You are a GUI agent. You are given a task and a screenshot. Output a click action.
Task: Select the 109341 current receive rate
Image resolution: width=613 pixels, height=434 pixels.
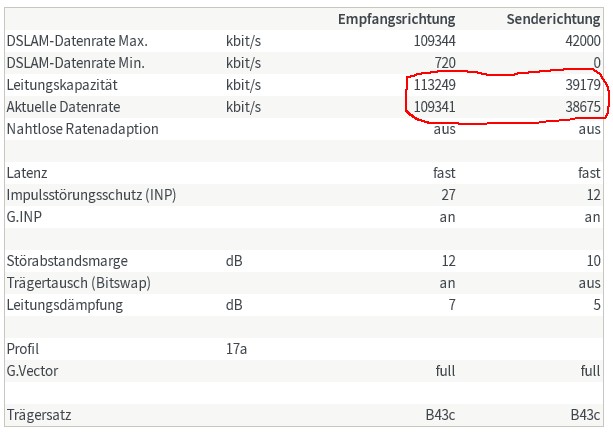click(x=434, y=107)
